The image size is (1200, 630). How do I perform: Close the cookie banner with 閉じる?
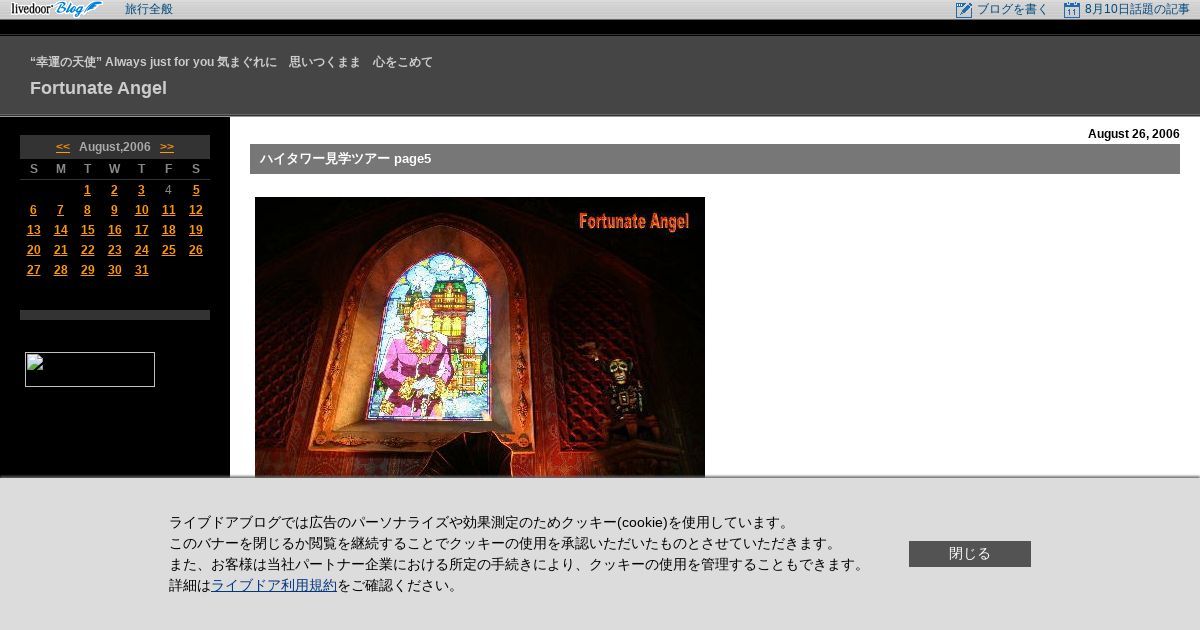(970, 554)
